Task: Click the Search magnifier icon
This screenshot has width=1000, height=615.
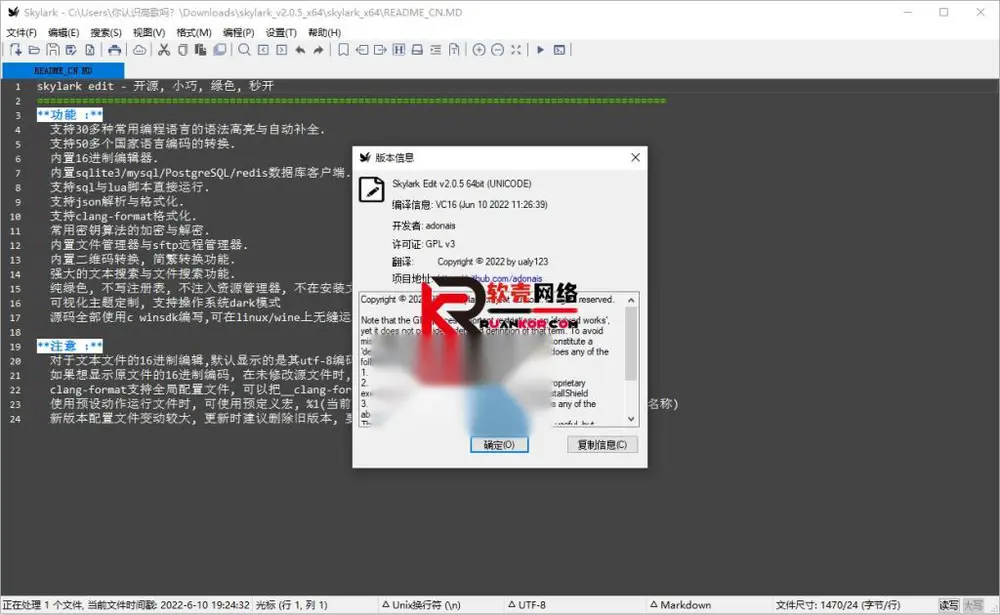Action: [244, 50]
